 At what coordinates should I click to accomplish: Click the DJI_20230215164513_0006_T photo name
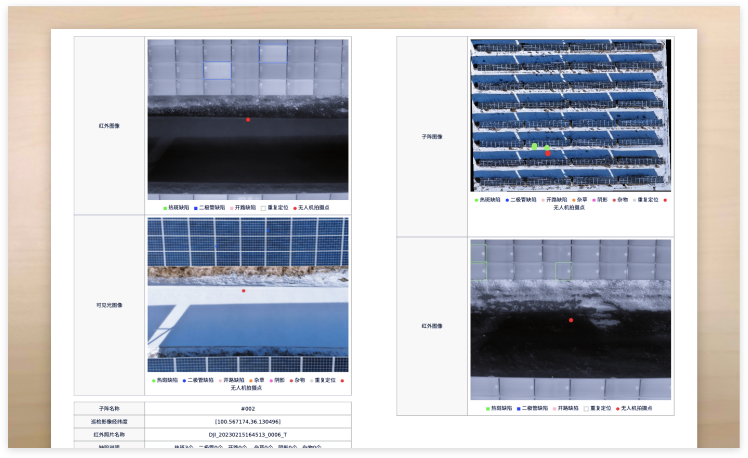248,435
